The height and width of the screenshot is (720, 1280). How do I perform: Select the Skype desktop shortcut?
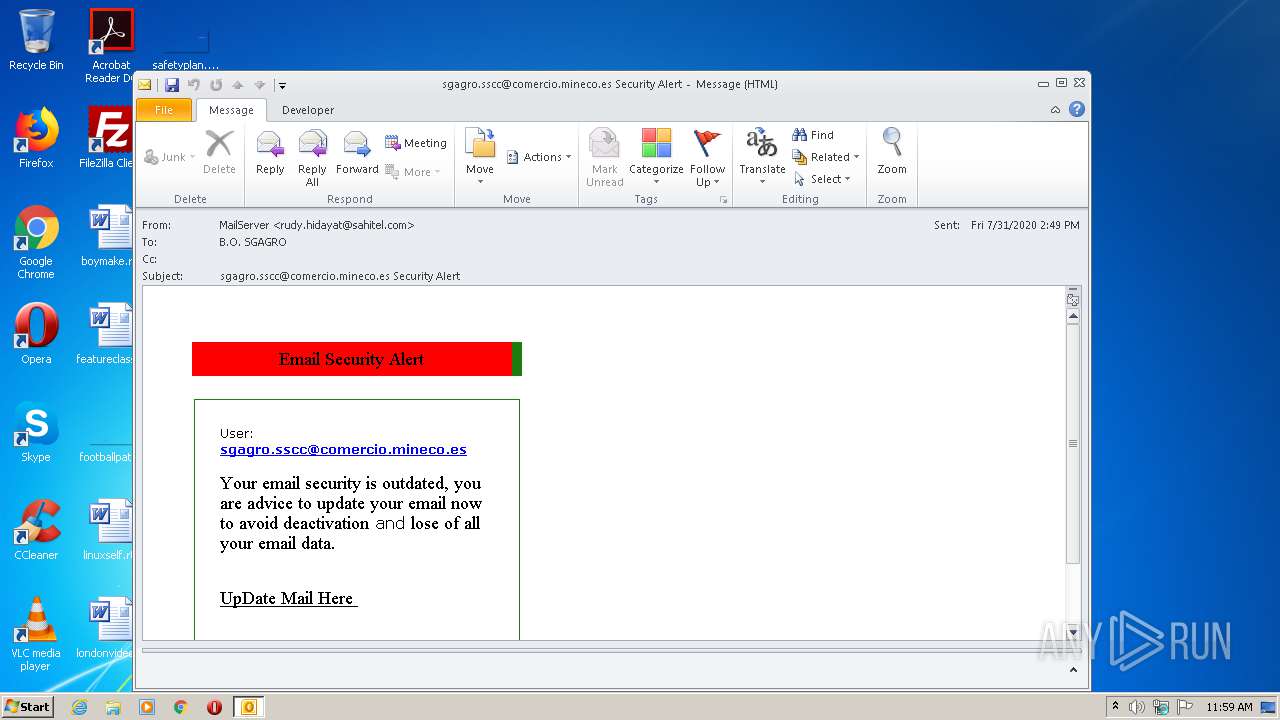(36, 432)
